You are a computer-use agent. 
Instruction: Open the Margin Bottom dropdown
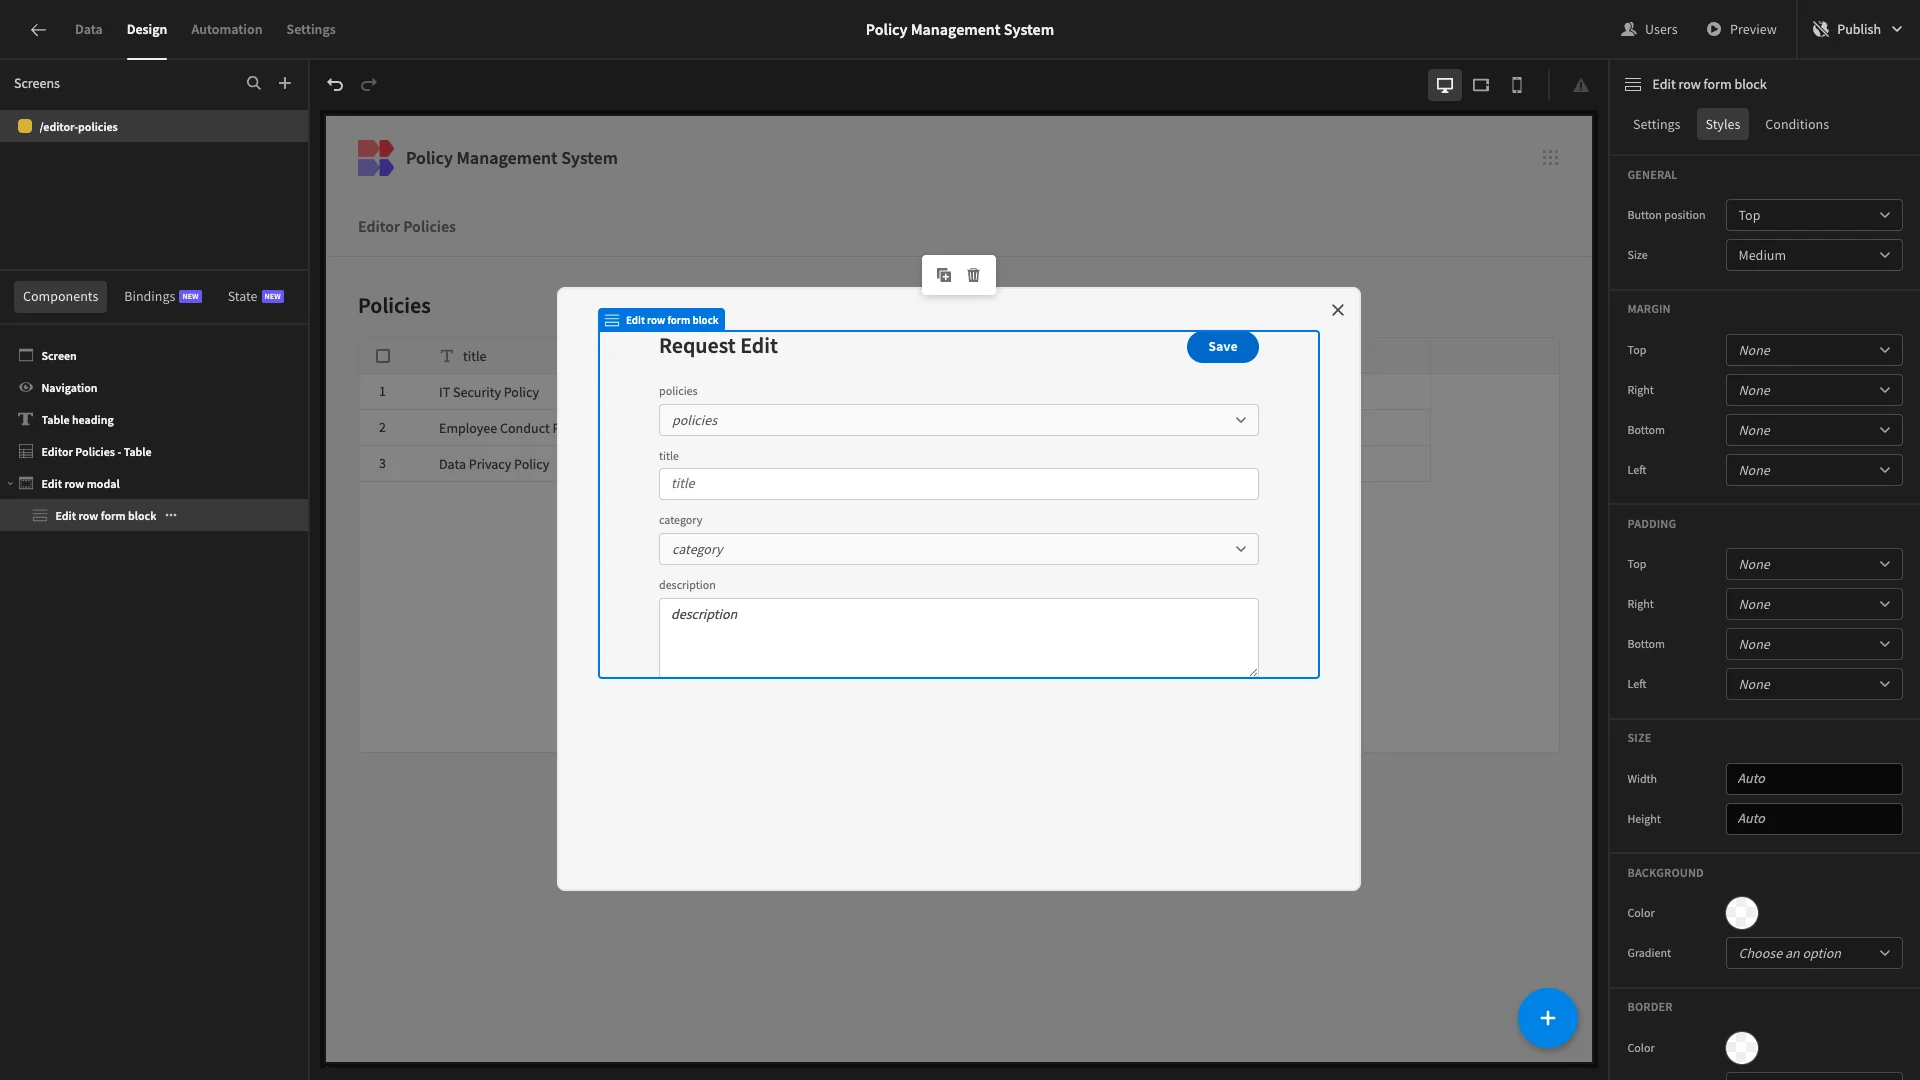[x=1814, y=431]
